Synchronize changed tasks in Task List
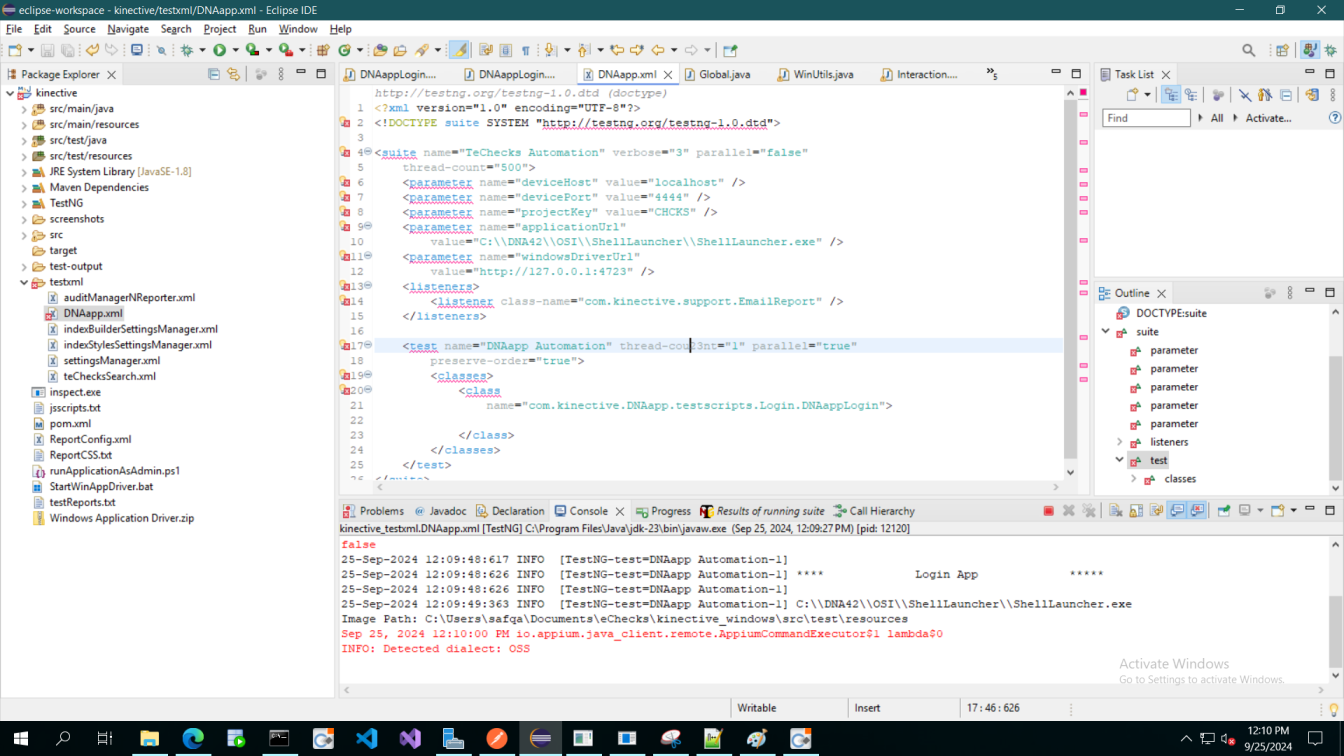The width and height of the screenshot is (1344, 756). [1312, 95]
